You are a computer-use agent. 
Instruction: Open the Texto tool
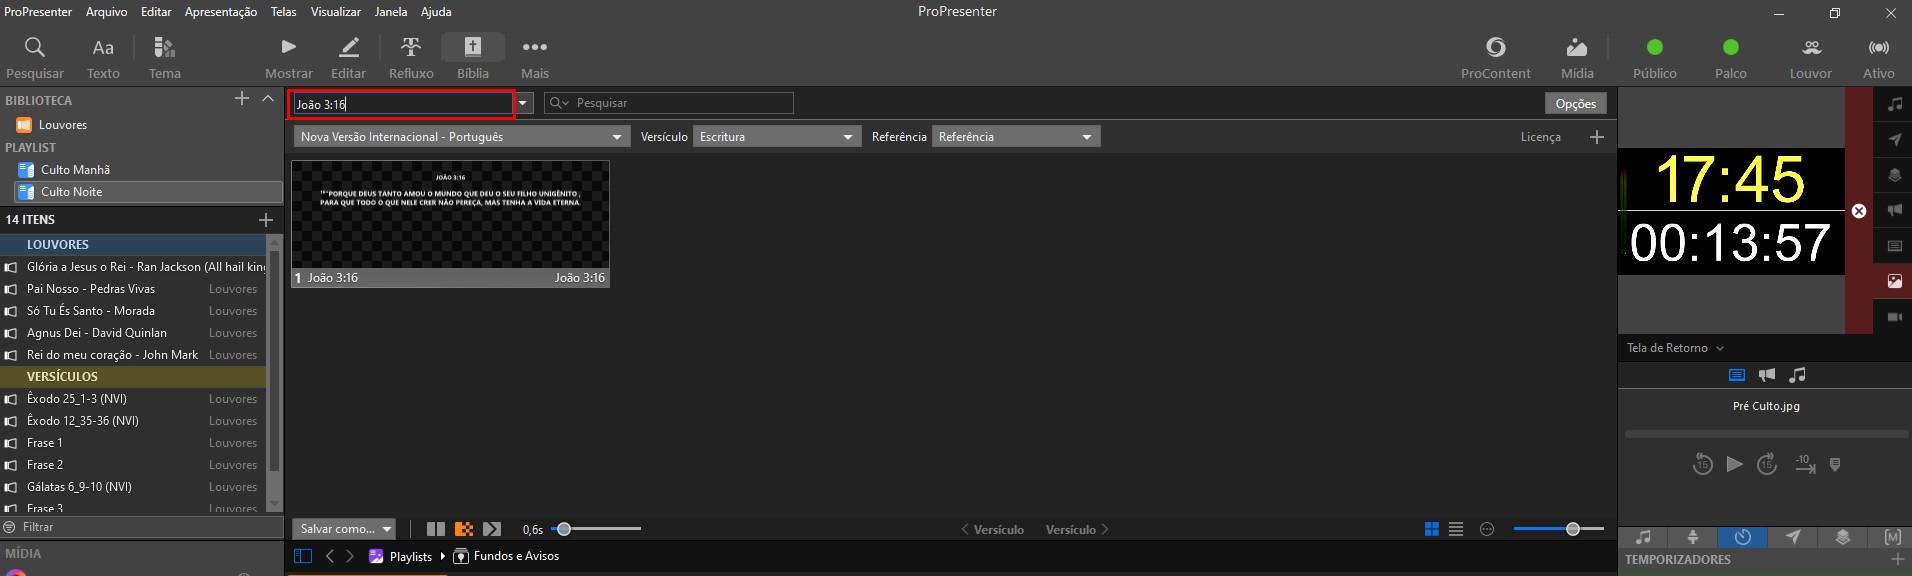pos(103,58)
